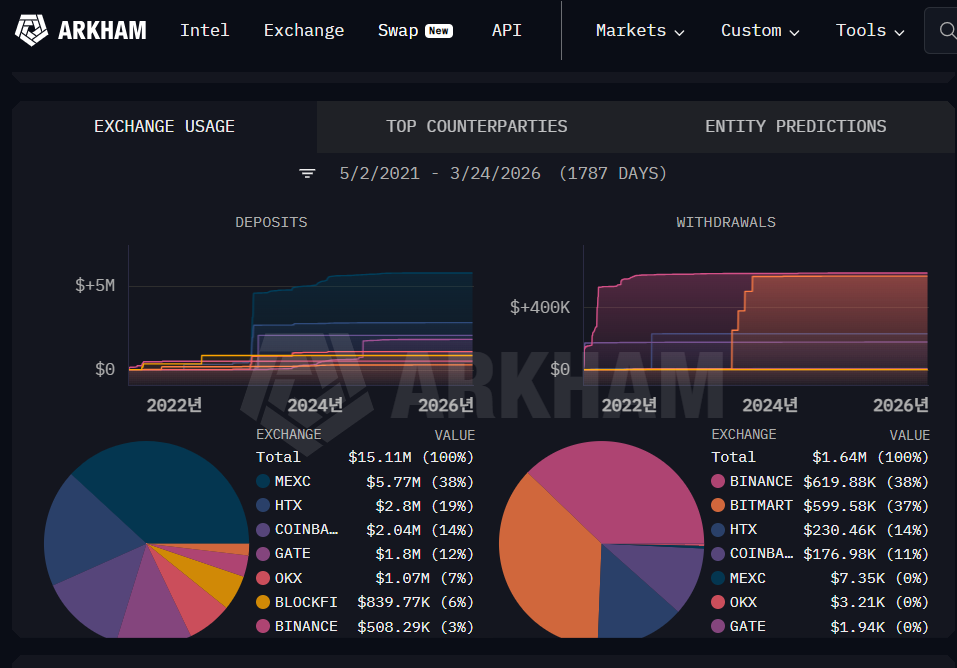957x668 pixels.
Task: Click the $2.8M (19%) deposit value
Action: pyautogui.click(x=424, y=506)
